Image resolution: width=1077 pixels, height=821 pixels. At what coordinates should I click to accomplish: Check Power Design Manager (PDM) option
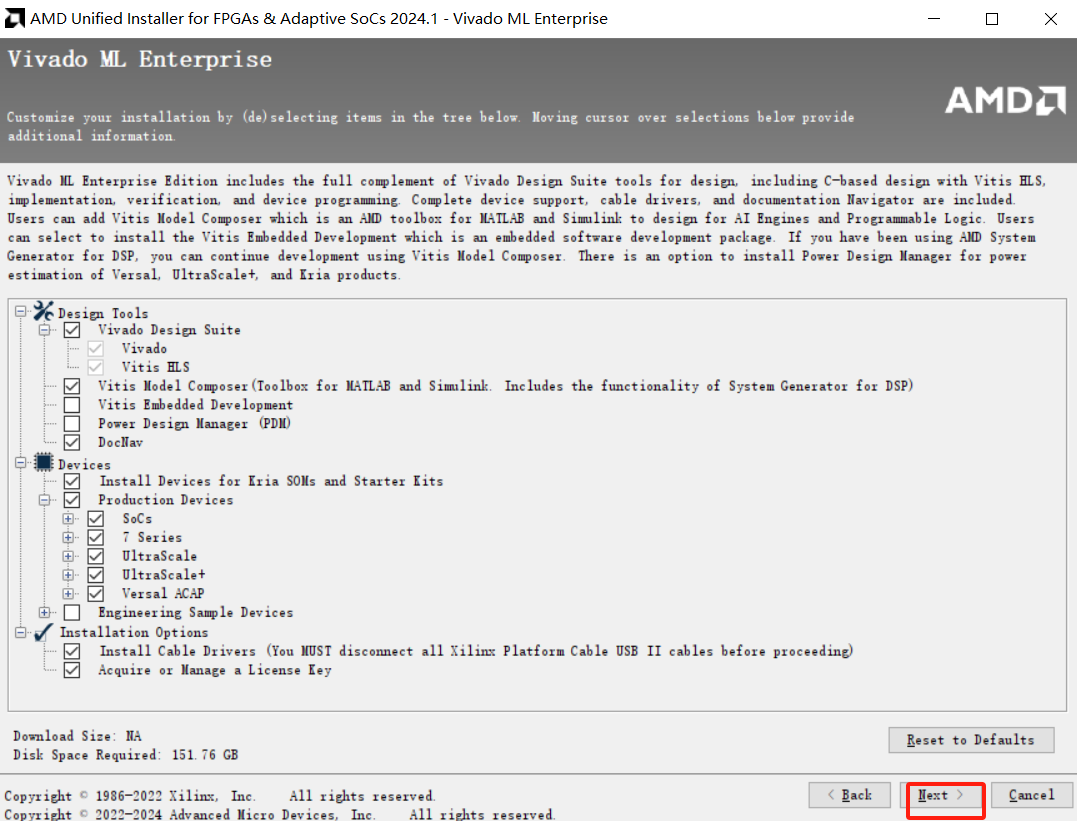[72, 424]
